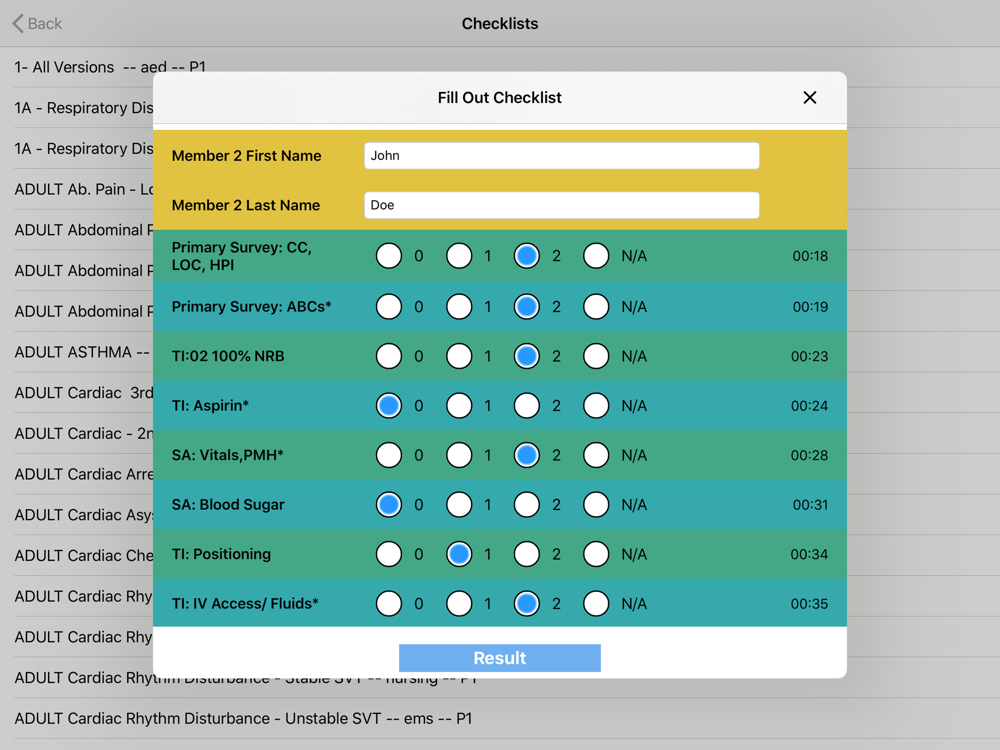Select 2 for Primary Survey: CC, LOC, HPI
Screen dimensions: 1000x750
pos(527,256)
